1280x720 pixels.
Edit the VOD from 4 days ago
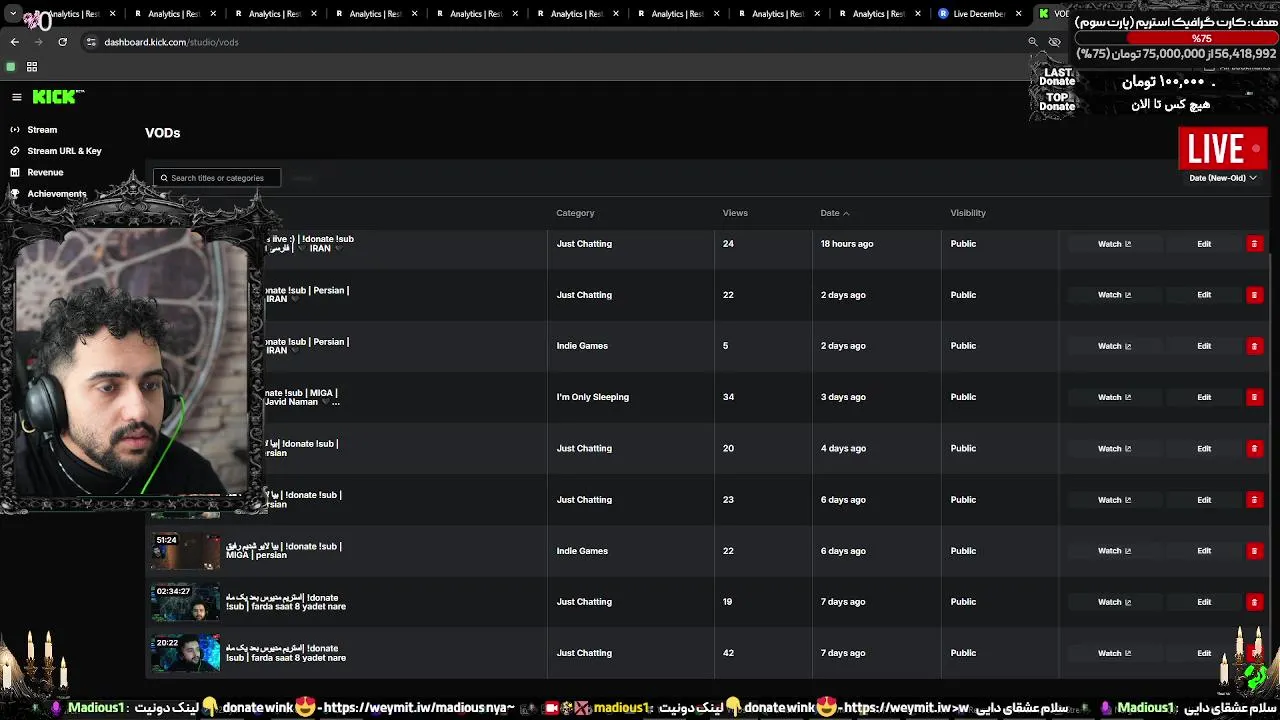coord(1204,448)
